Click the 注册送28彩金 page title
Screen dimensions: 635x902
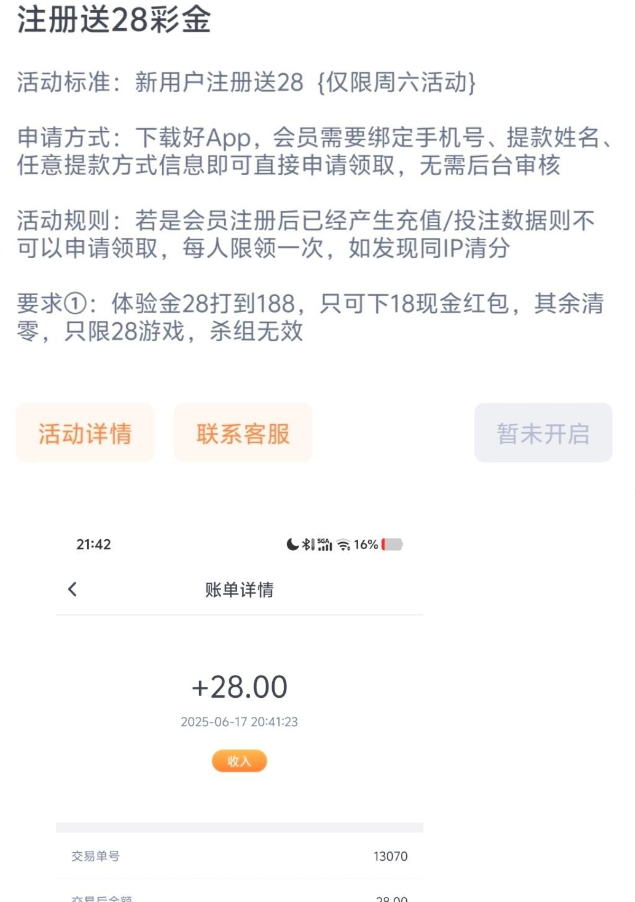click(114, 20)
